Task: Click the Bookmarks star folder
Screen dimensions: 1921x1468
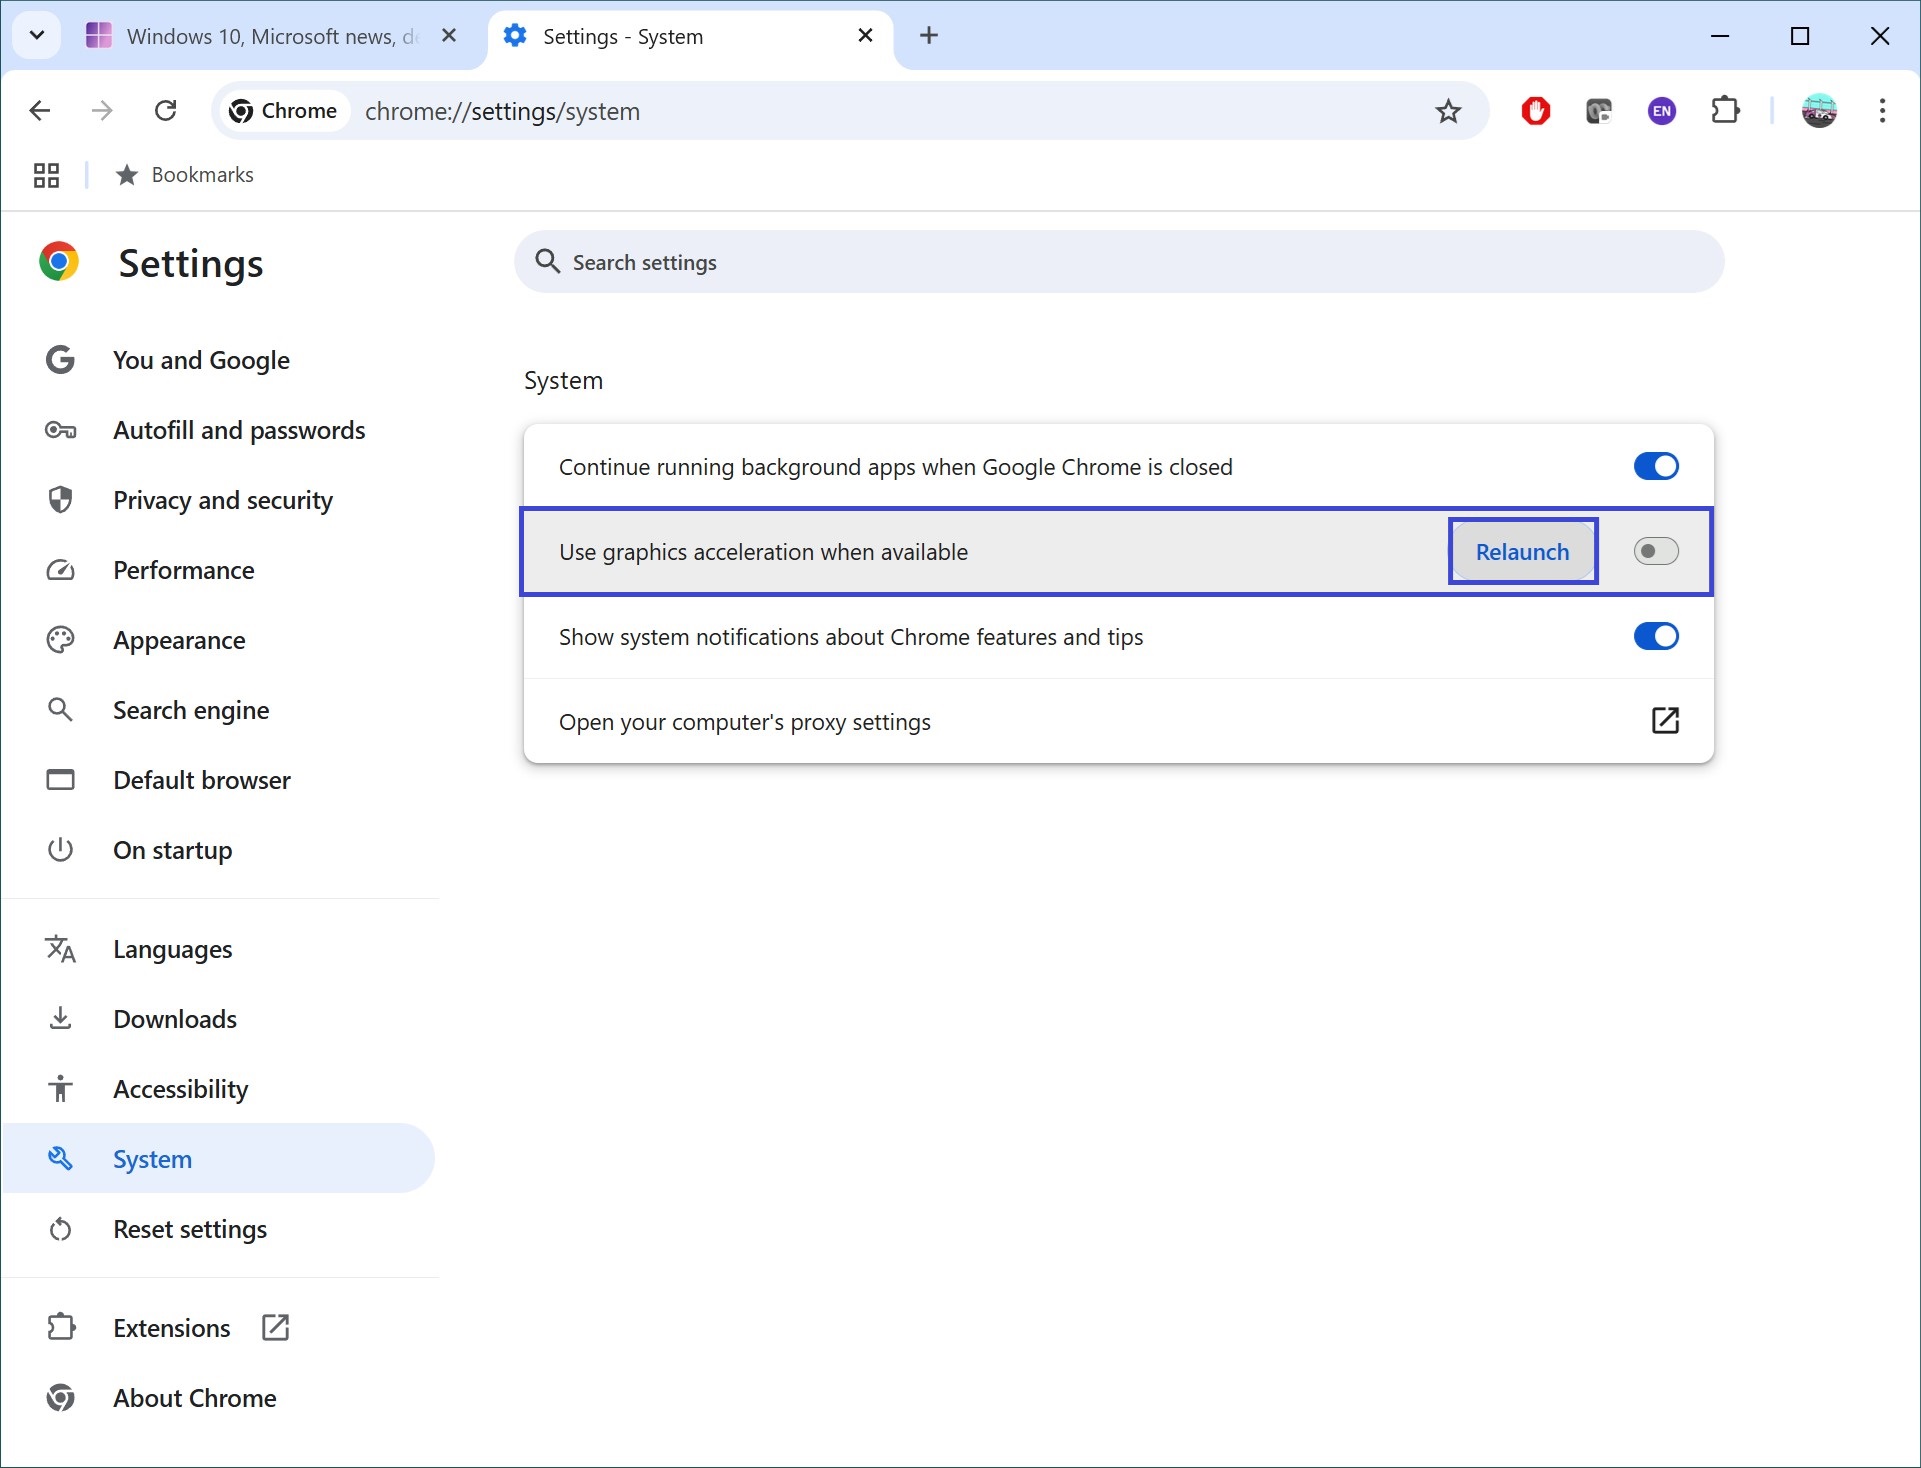Action: [185, 175]
